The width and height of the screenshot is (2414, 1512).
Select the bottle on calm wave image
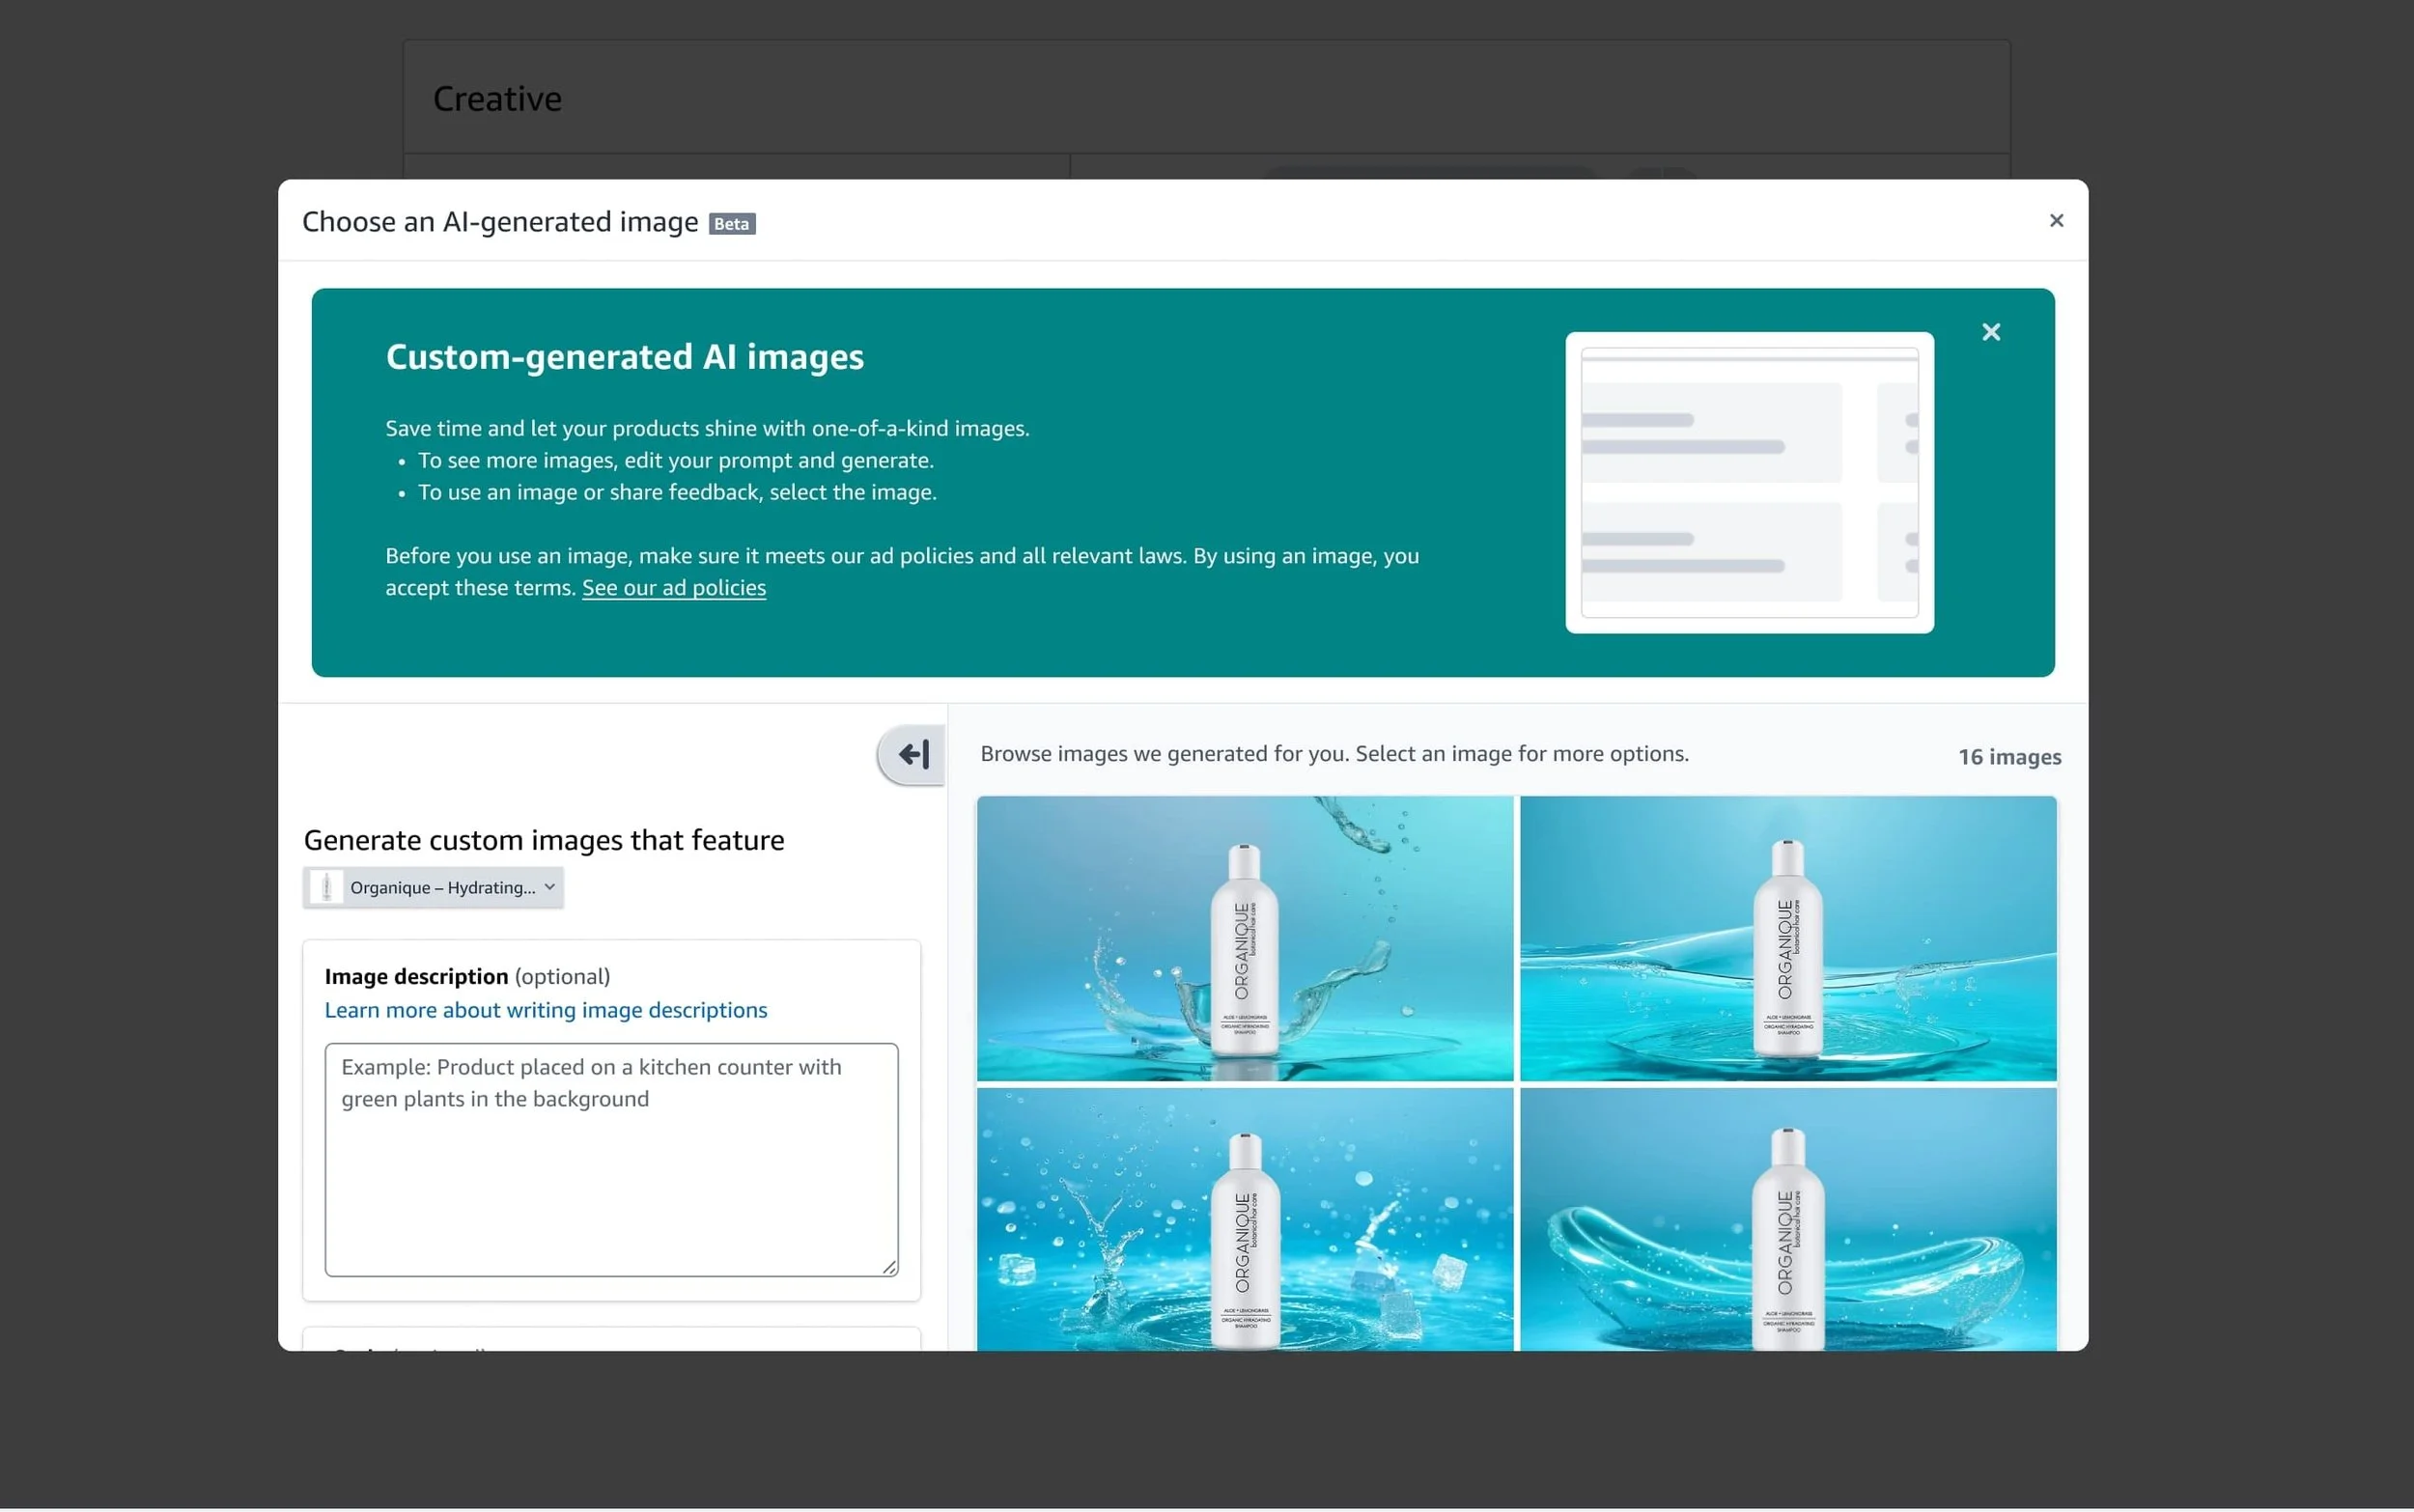1787,939
